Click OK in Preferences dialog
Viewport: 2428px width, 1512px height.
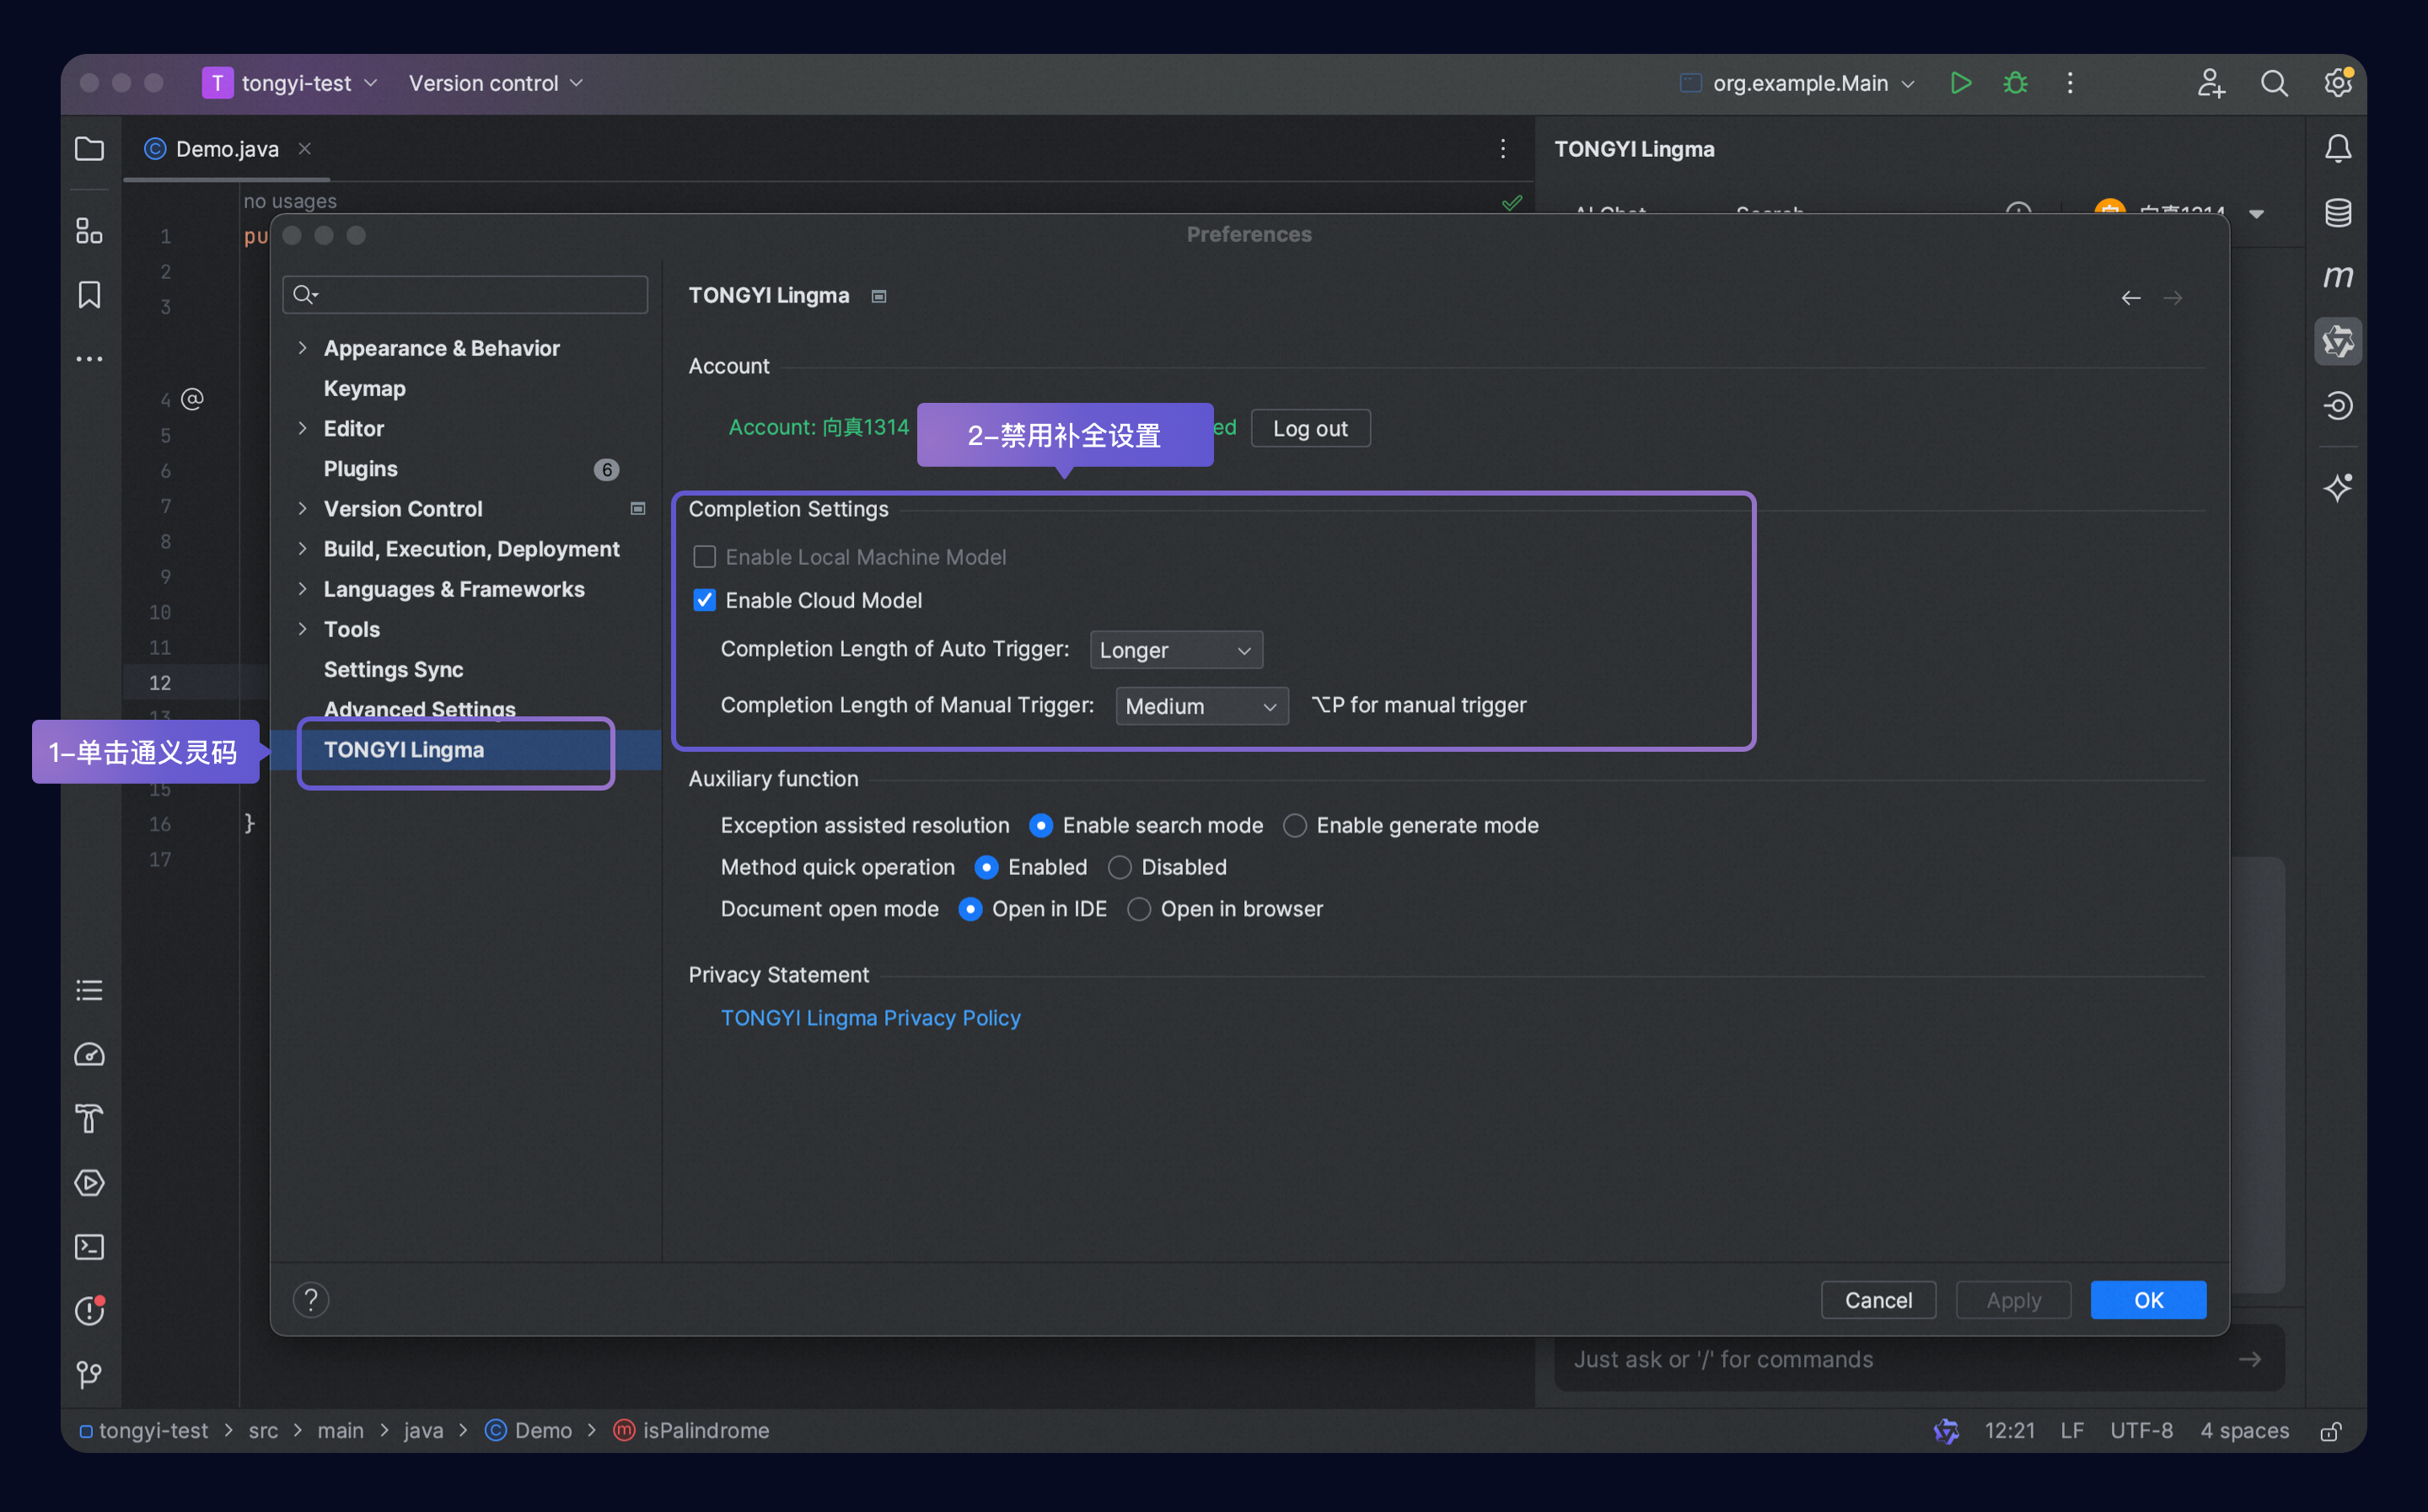tap(2148, 1300)
